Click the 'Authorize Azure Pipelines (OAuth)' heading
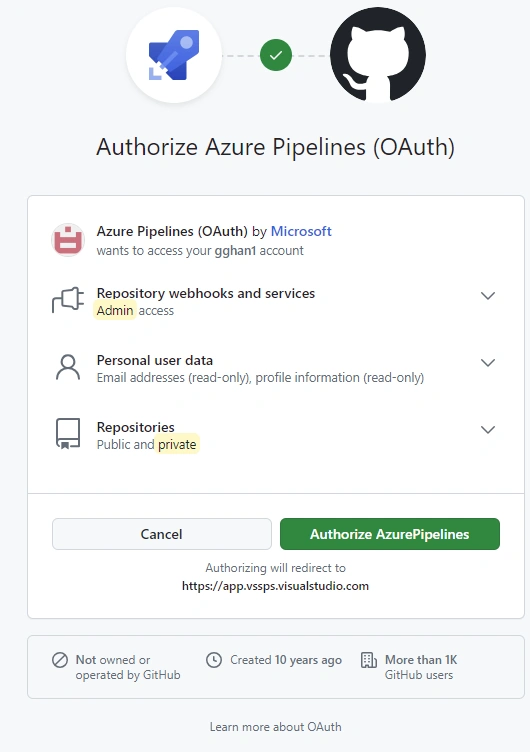The width and height of the screenshot is (530, 752). click(275, 147)
